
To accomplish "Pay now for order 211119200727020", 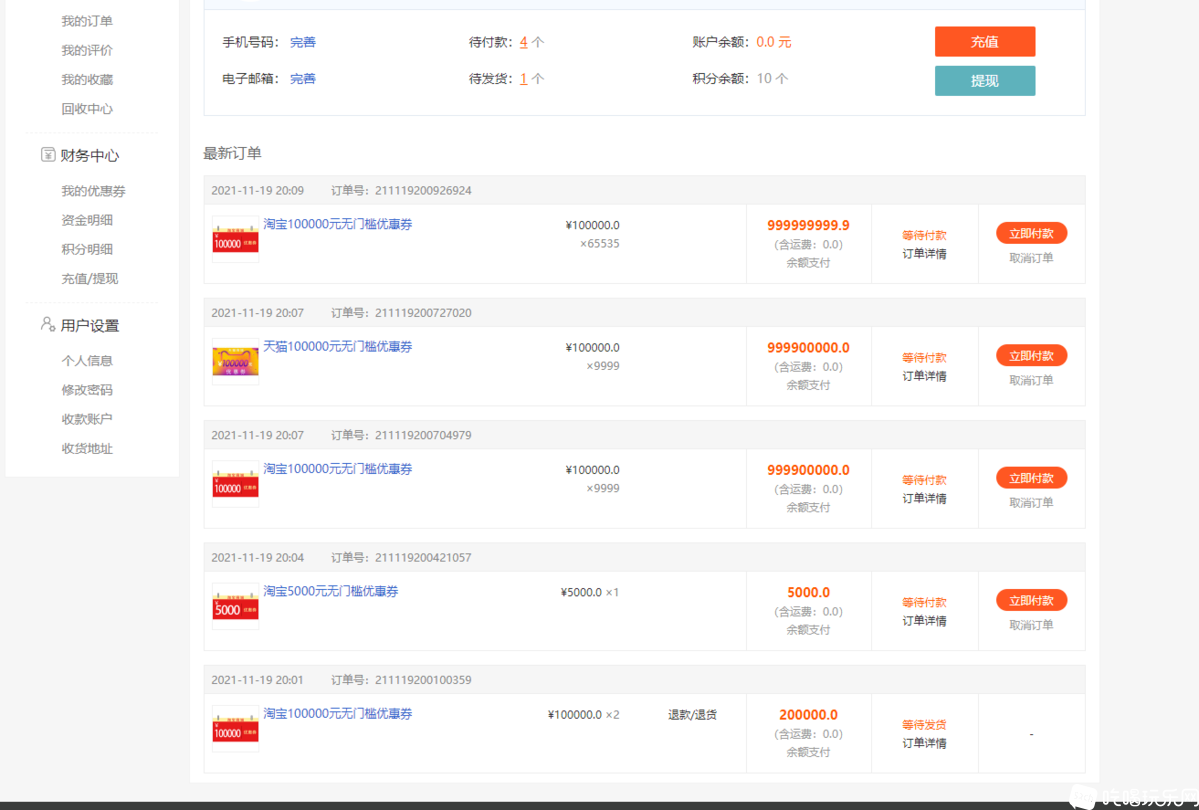I will pyautogui.click(x=1031, y=356).
